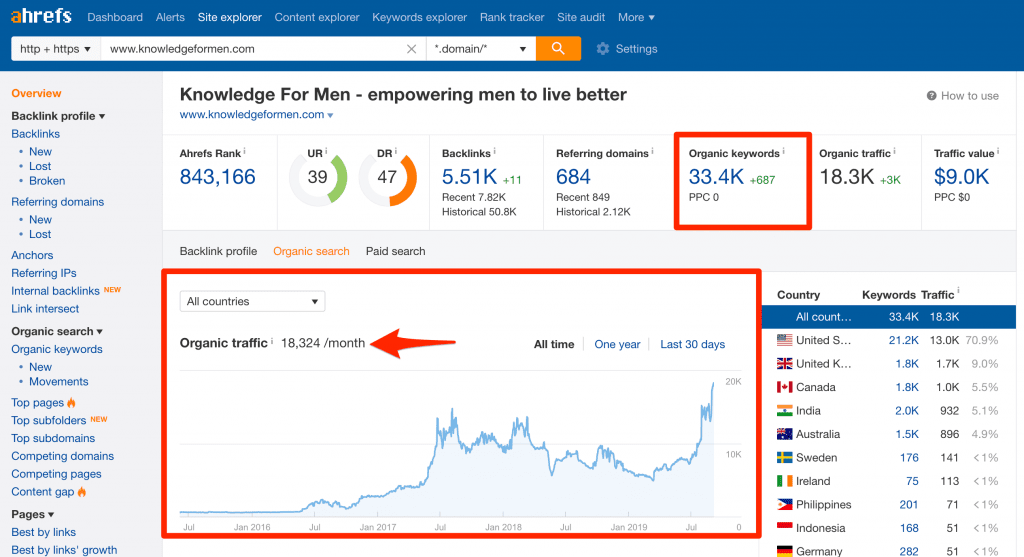1024x557 pixels.
Task: Click the Australia flag icon
Action: 784,434
